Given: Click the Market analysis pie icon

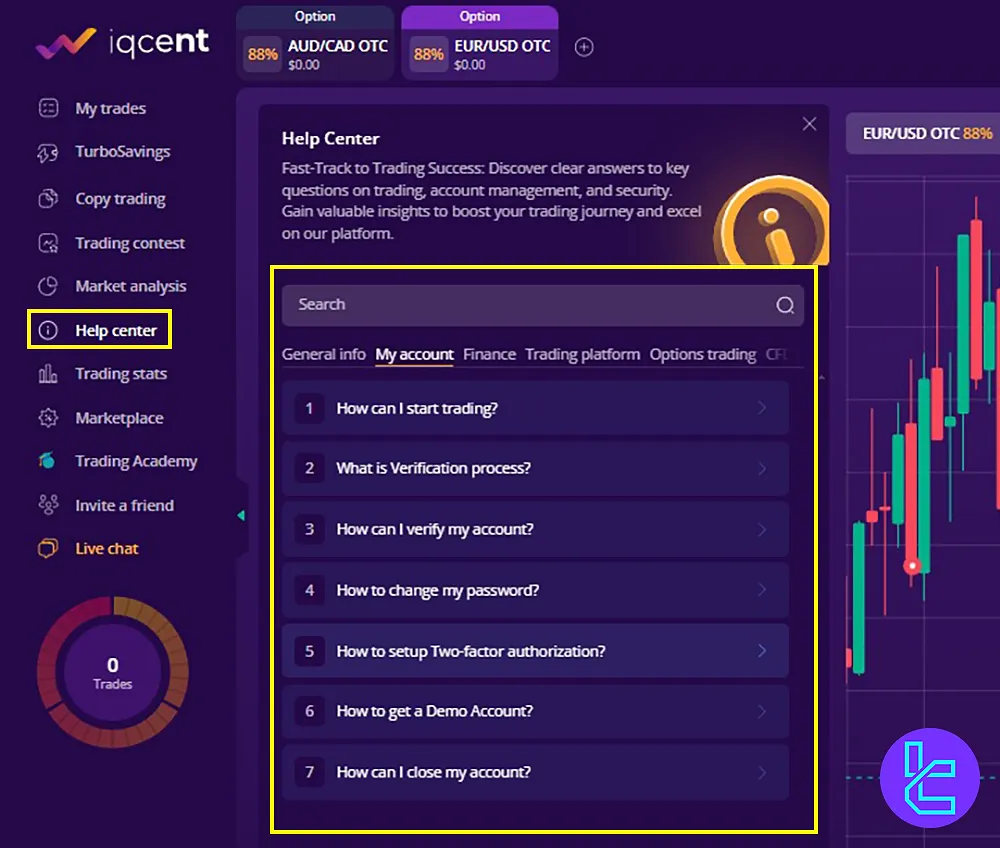Looking at the screenshot, I should point(48,286).
